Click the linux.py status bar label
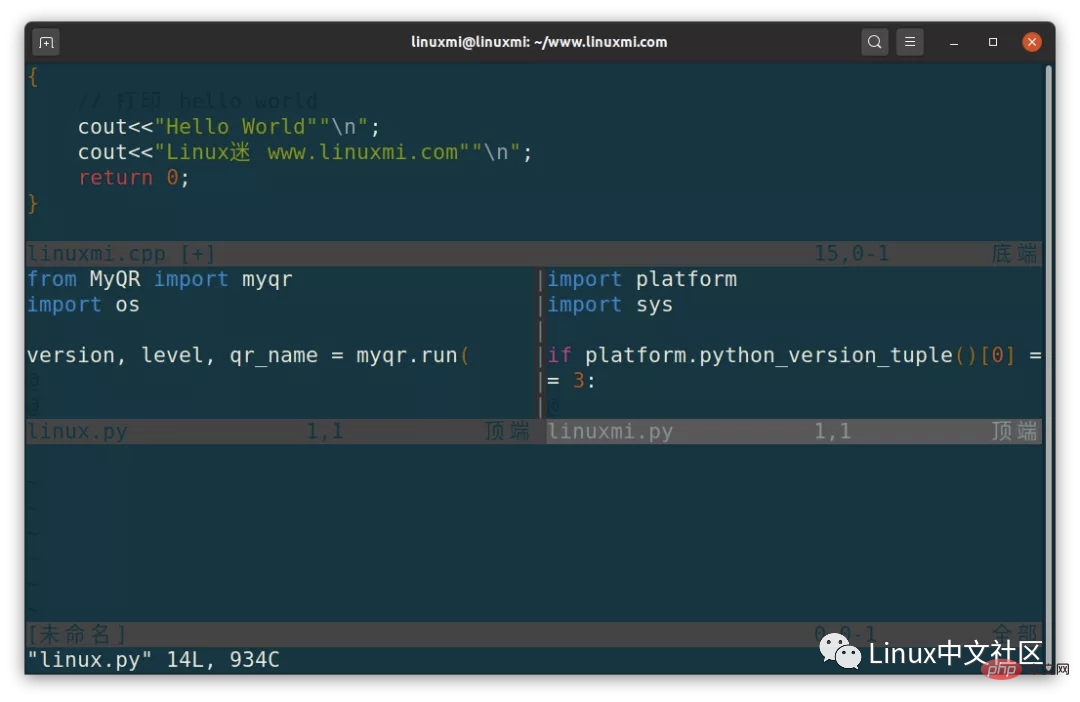This screenshot has height=702, width=1080. (x=77, y=432)
